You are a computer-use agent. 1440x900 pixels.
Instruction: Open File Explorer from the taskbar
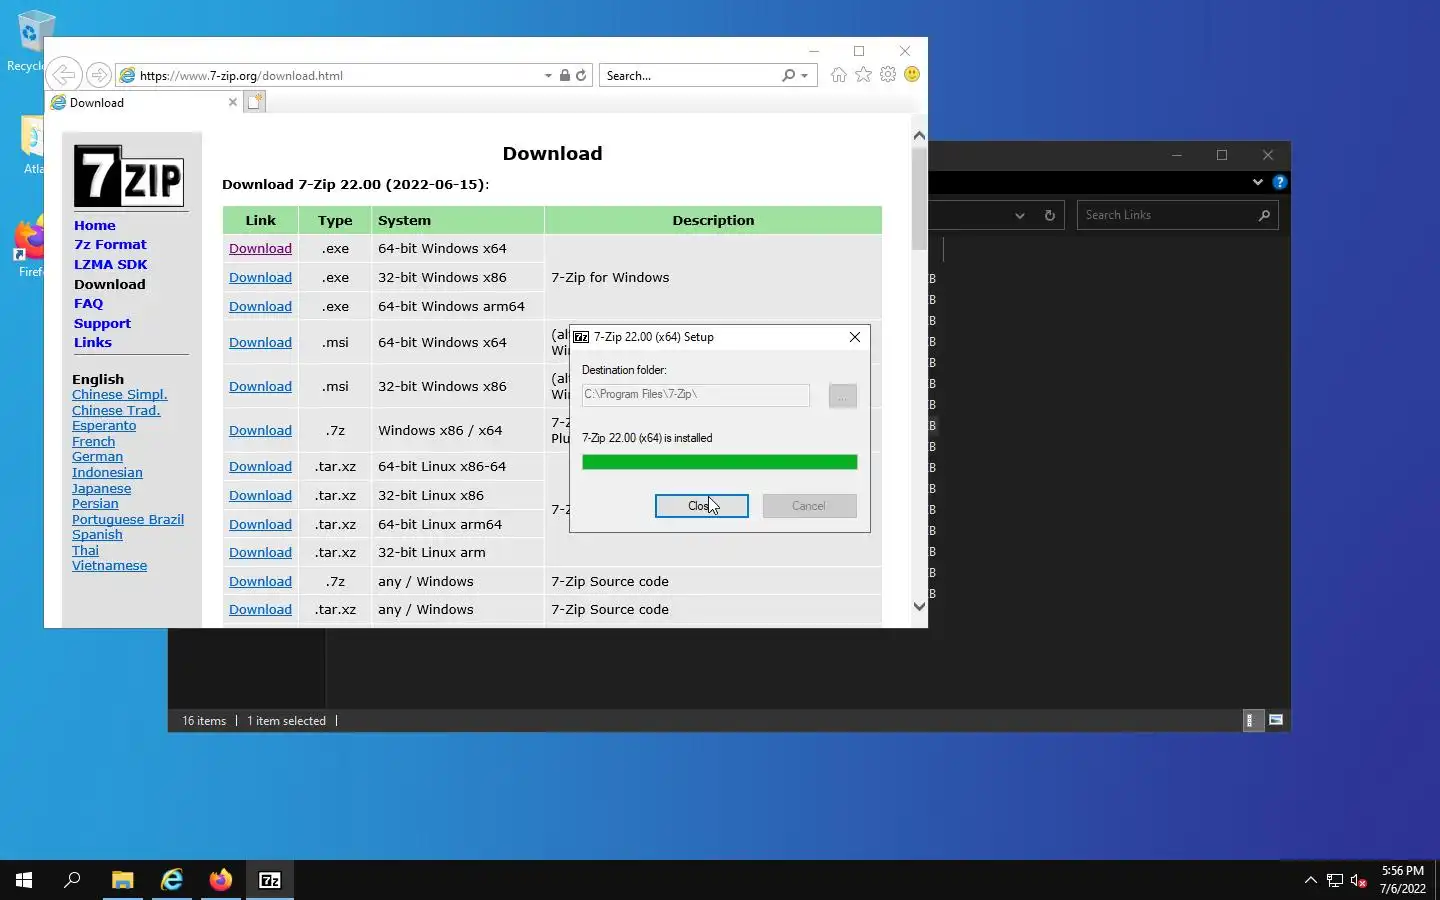click(x=122, y=880)
